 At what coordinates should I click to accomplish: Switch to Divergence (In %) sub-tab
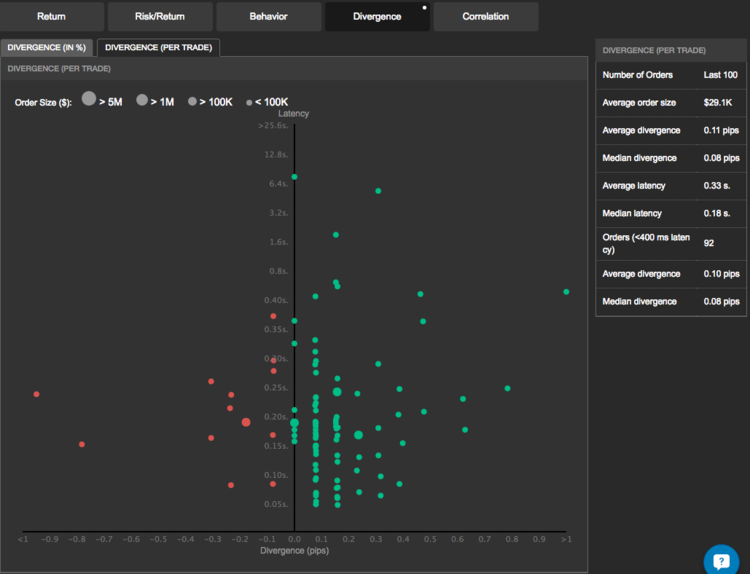pyautogui.click(x=47, y=47)
